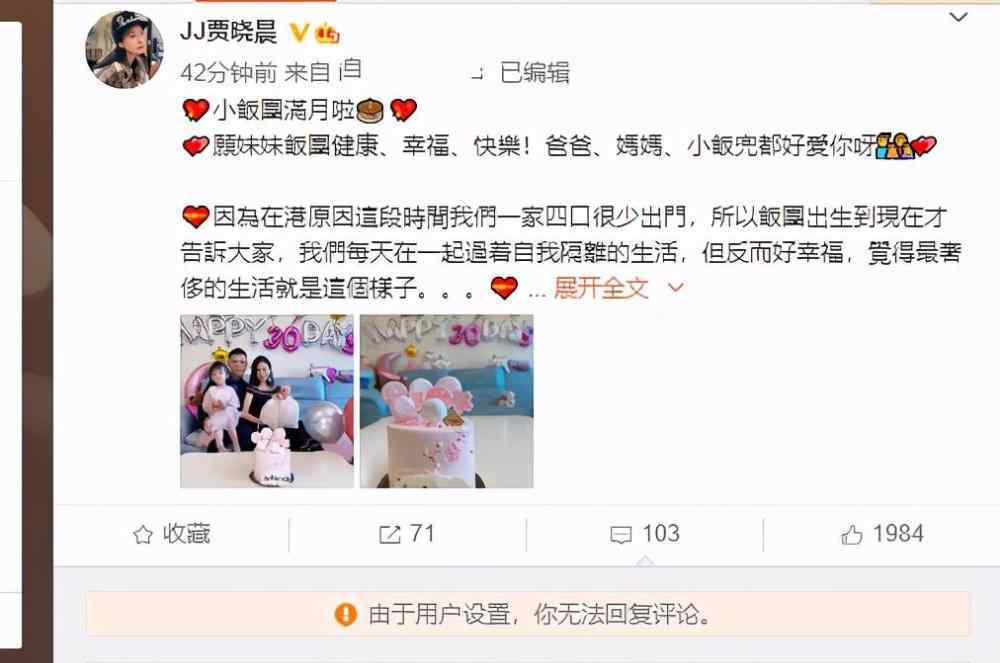The width and height of the screenshot is (1000, 663).
Task: Open the family photo thumbnail
Action: point(267,401)
